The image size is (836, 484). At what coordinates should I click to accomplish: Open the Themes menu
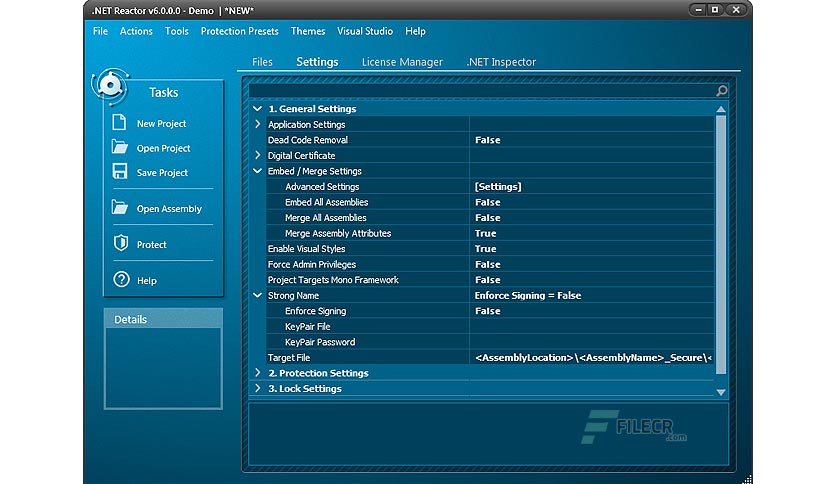[308, 31]
